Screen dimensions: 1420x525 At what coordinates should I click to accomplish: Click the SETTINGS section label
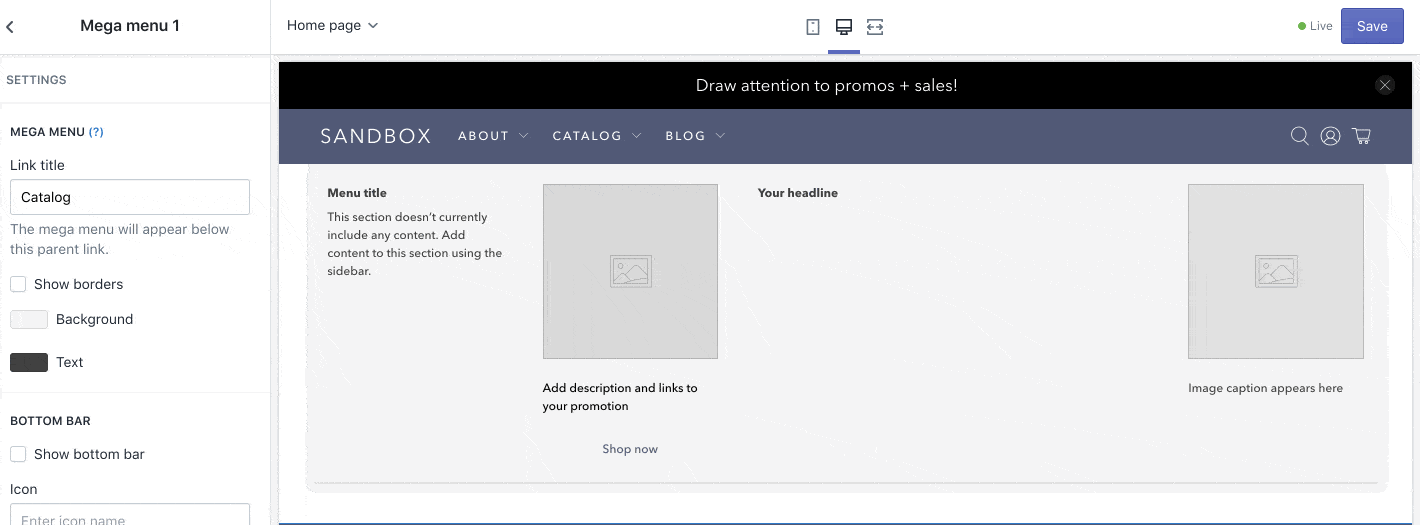click(x=36, y=80)
